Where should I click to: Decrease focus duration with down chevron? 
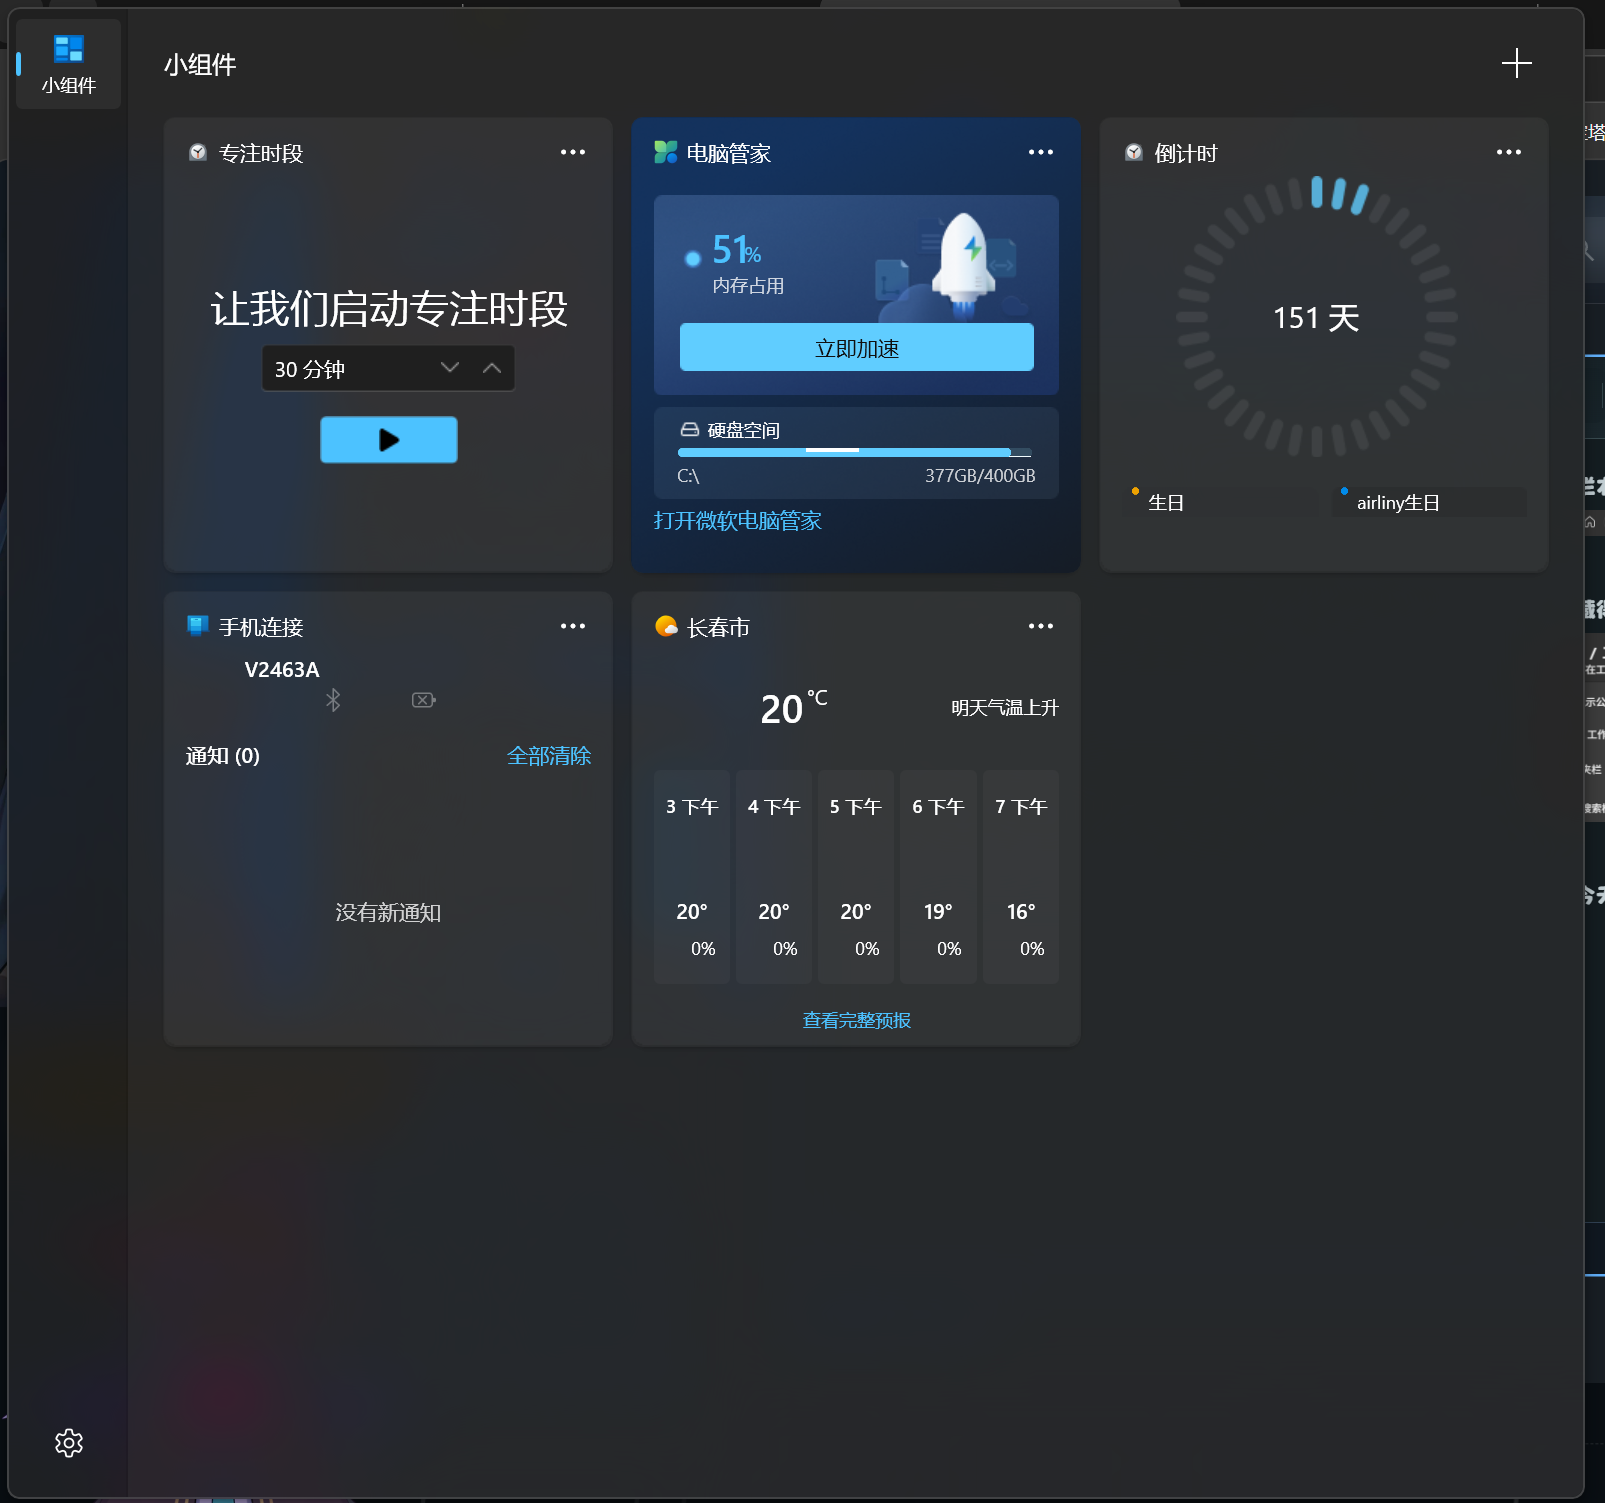pyautogui.click(x=450, y=368)
